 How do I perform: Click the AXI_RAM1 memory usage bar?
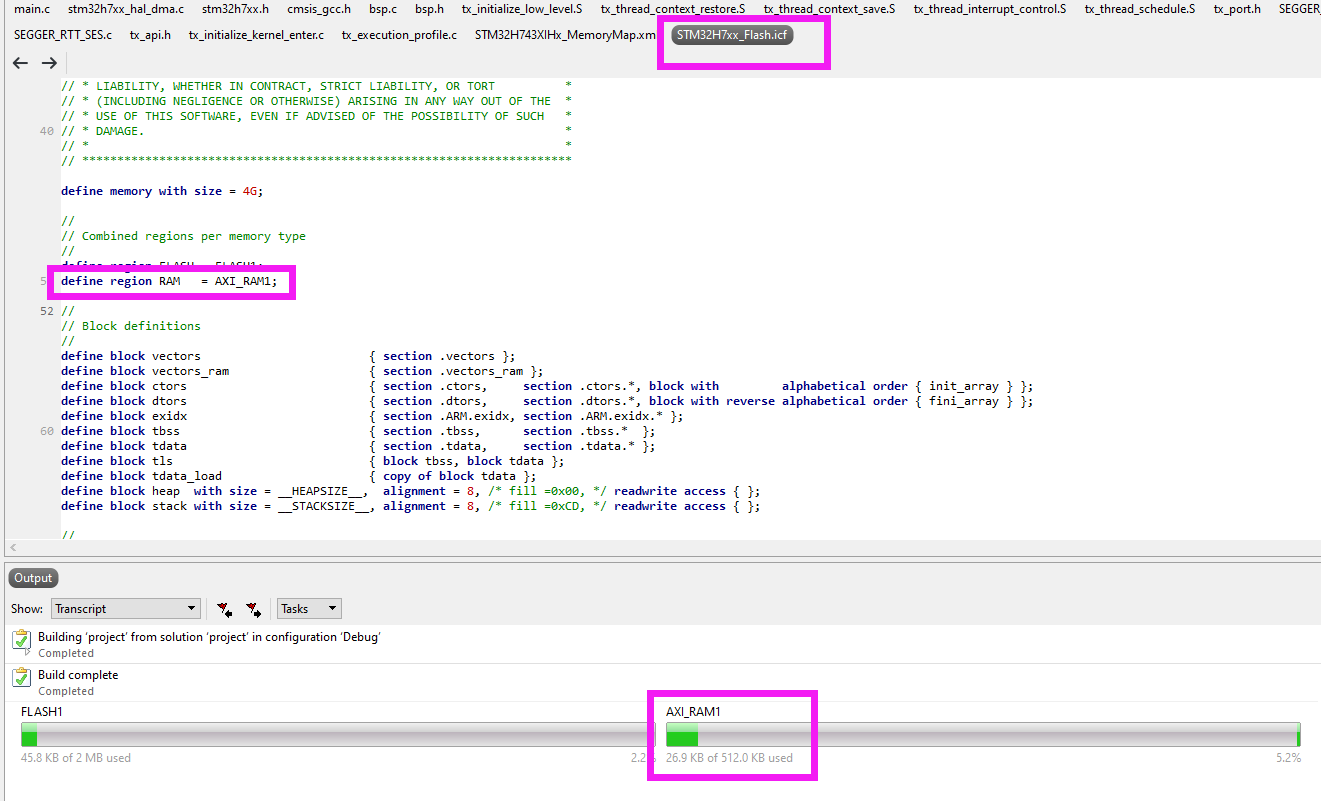coord(983,734)
